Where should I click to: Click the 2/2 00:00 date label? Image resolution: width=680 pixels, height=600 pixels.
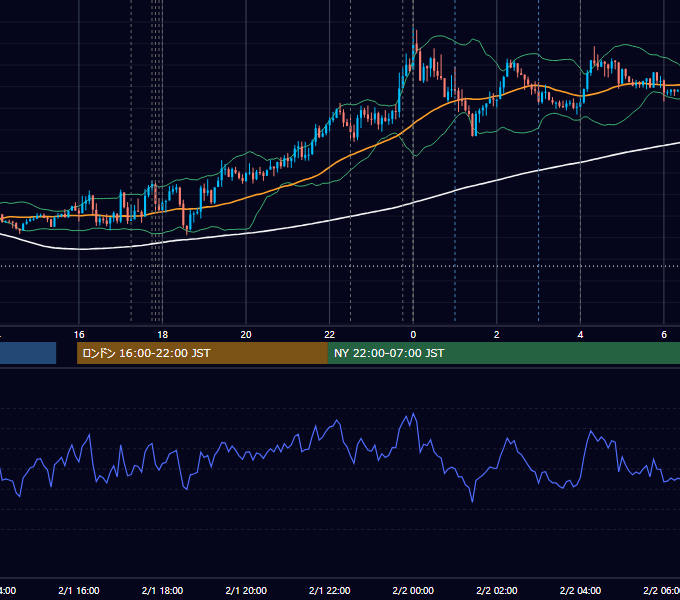(413, 590)
